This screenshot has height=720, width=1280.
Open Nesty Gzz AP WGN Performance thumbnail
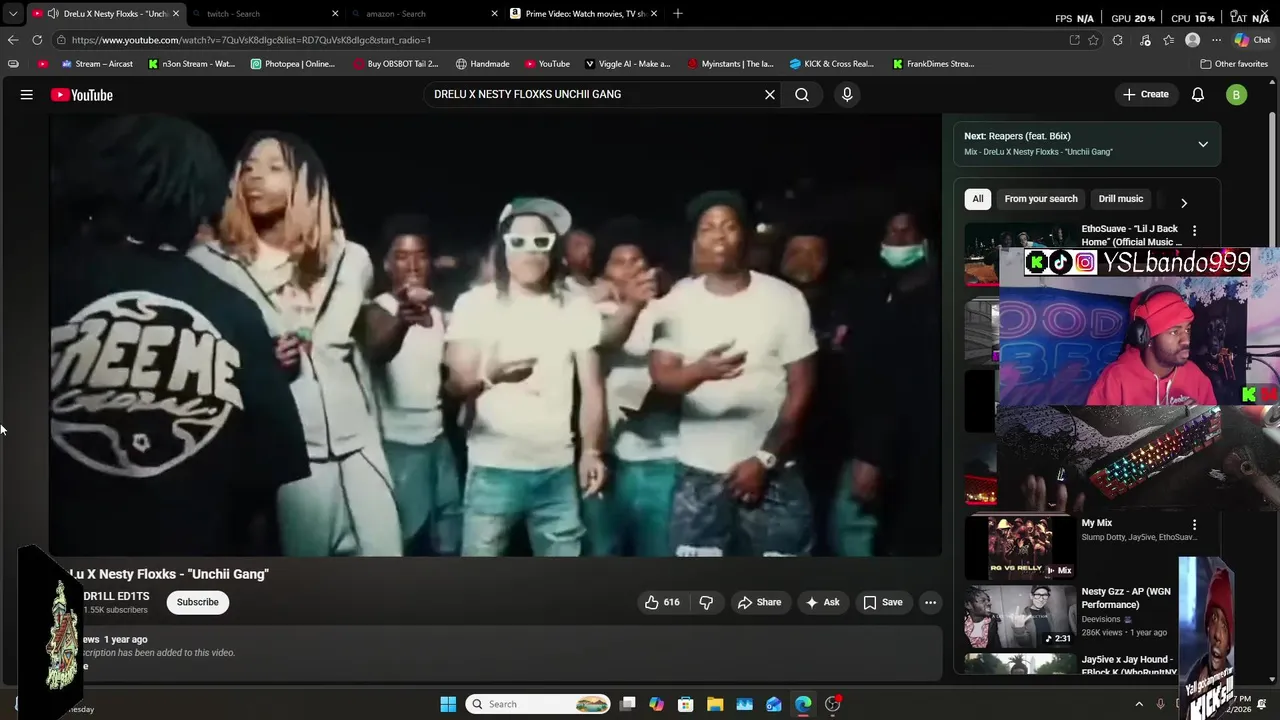tap(1020, 616)
